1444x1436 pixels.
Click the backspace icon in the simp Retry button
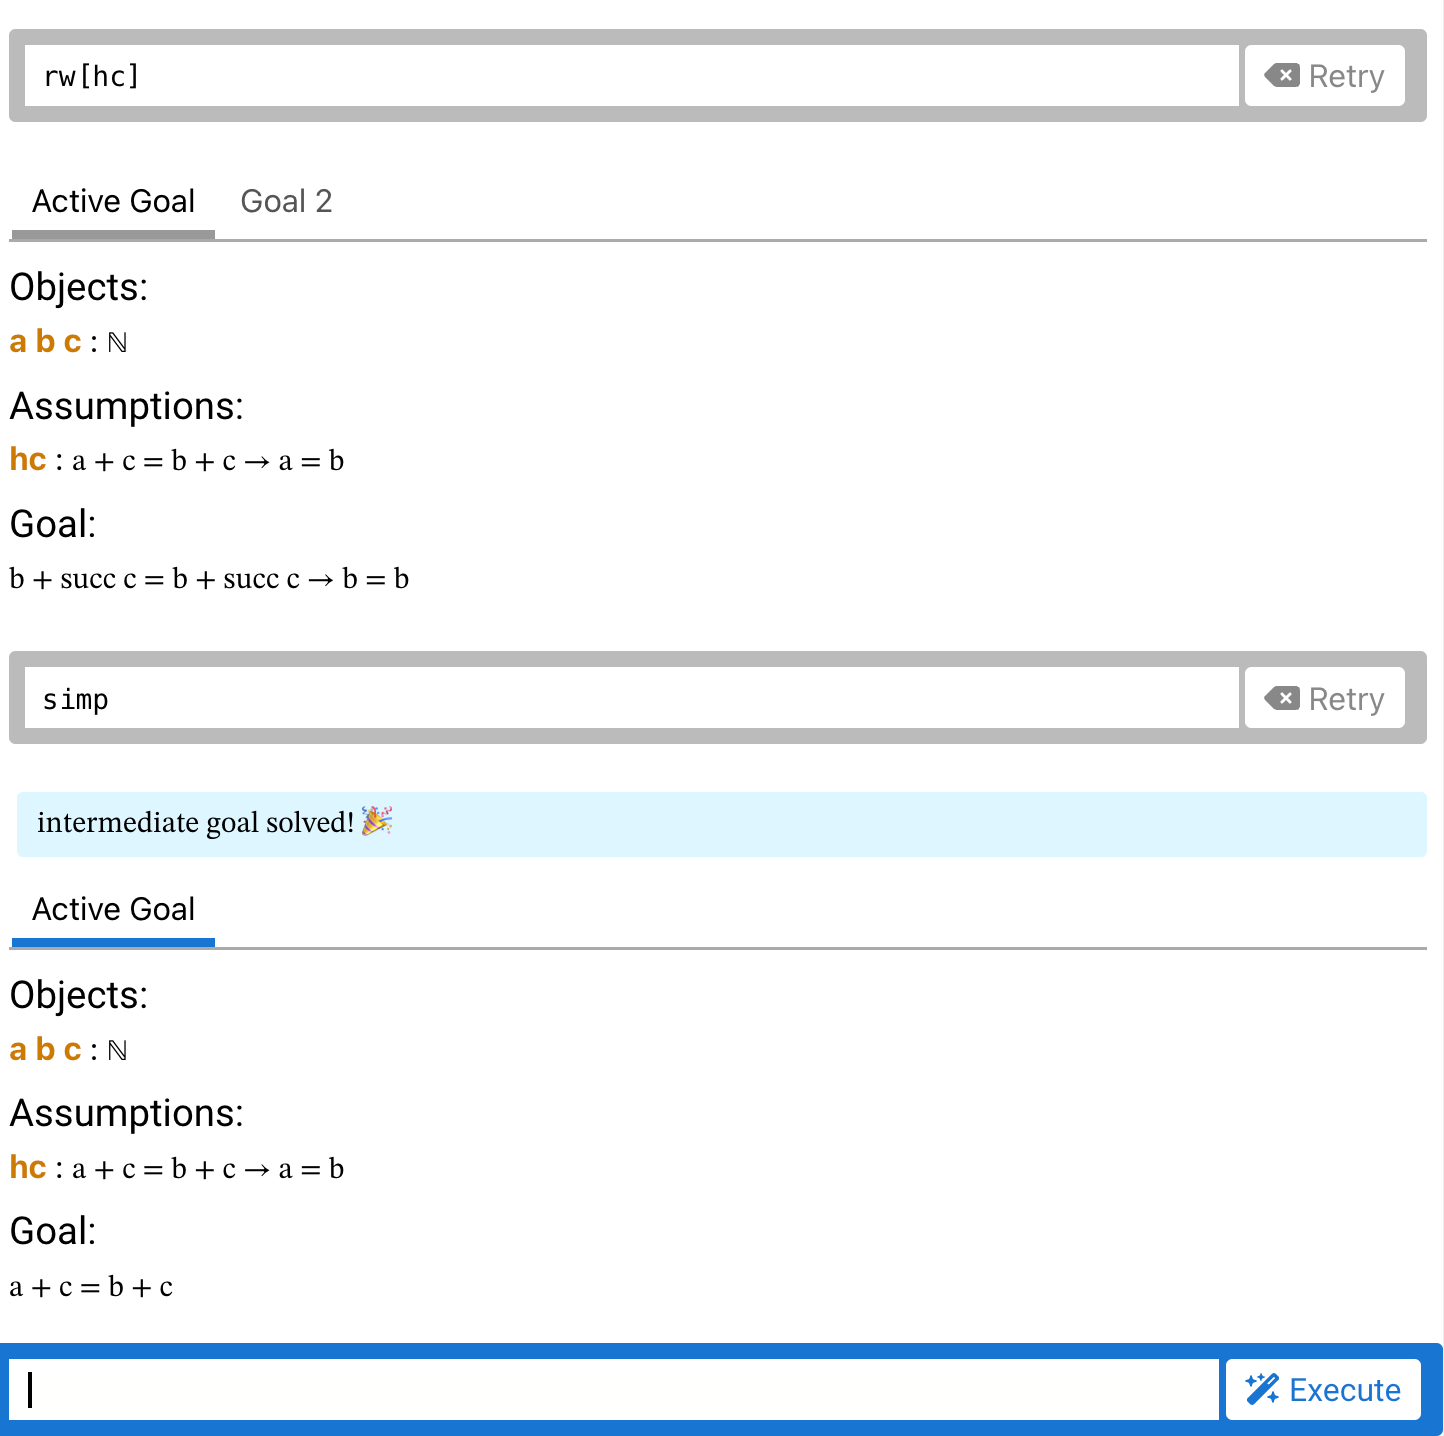pyautogui.click(x=1282, y=698)
